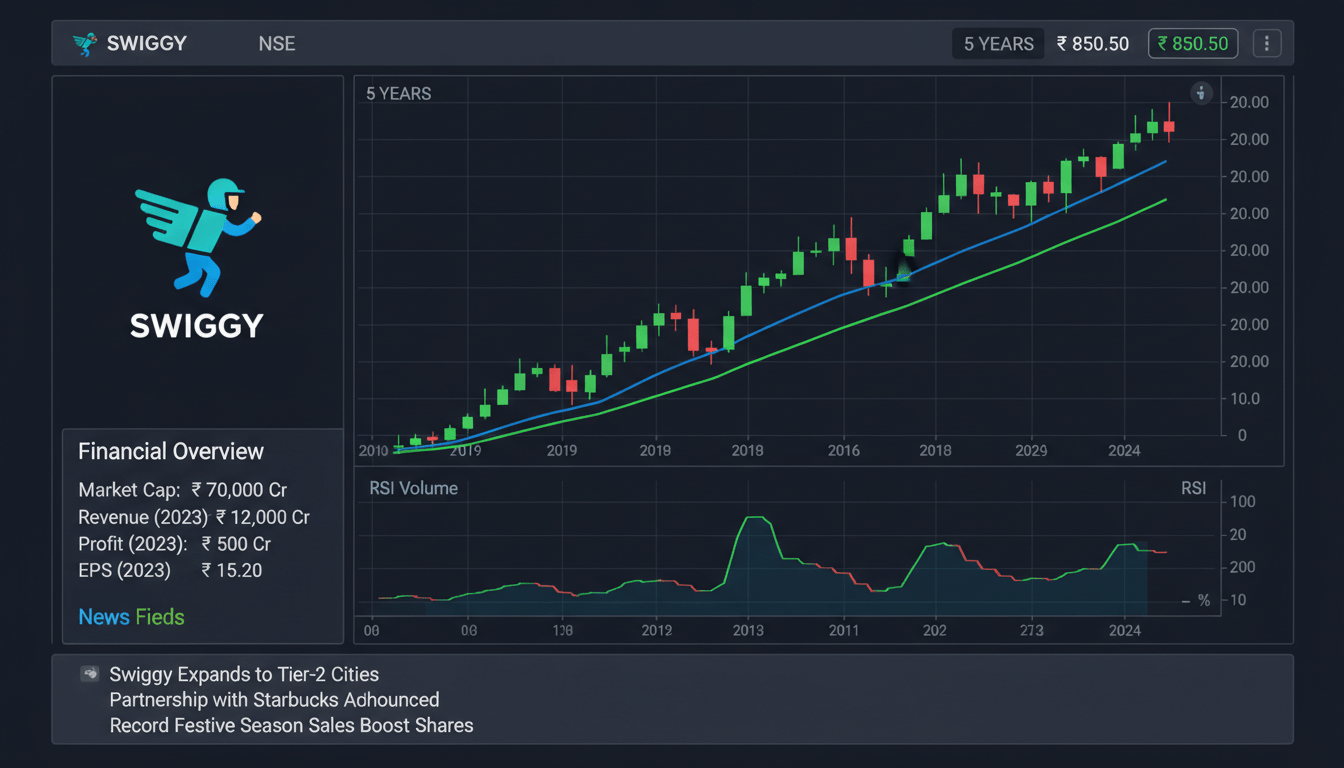Open the 'Swiggy Expands to Tier-2 Cities' headline
This screenshot has width=1344, height=768.
pyautogui.click(x=244, y=674)
